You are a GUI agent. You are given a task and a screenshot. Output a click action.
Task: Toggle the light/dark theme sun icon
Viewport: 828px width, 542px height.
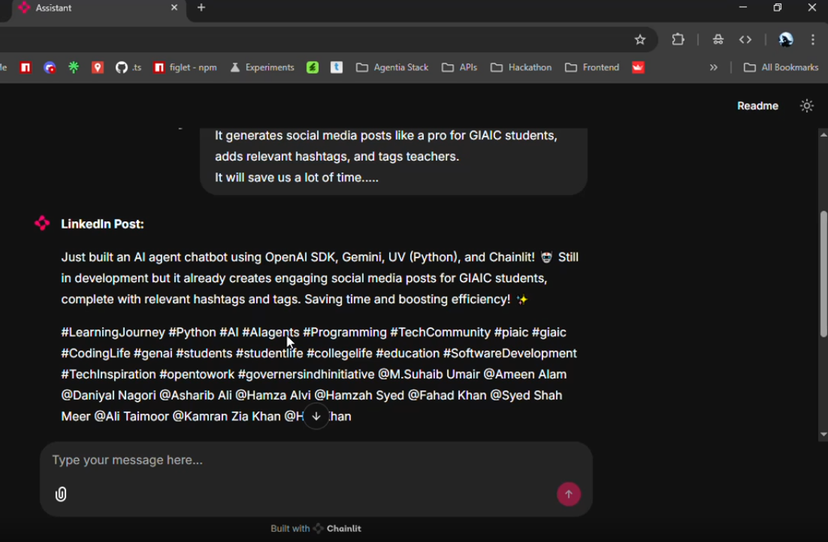click(x=806, y=106)
